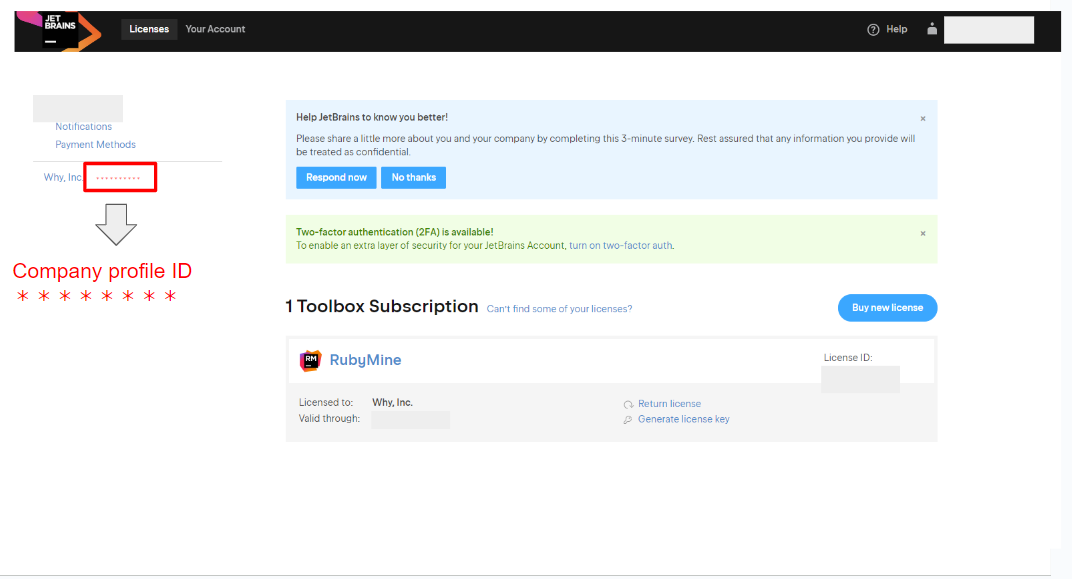Click the Help JetBrains to know you better heading

(x=372, y=118)
